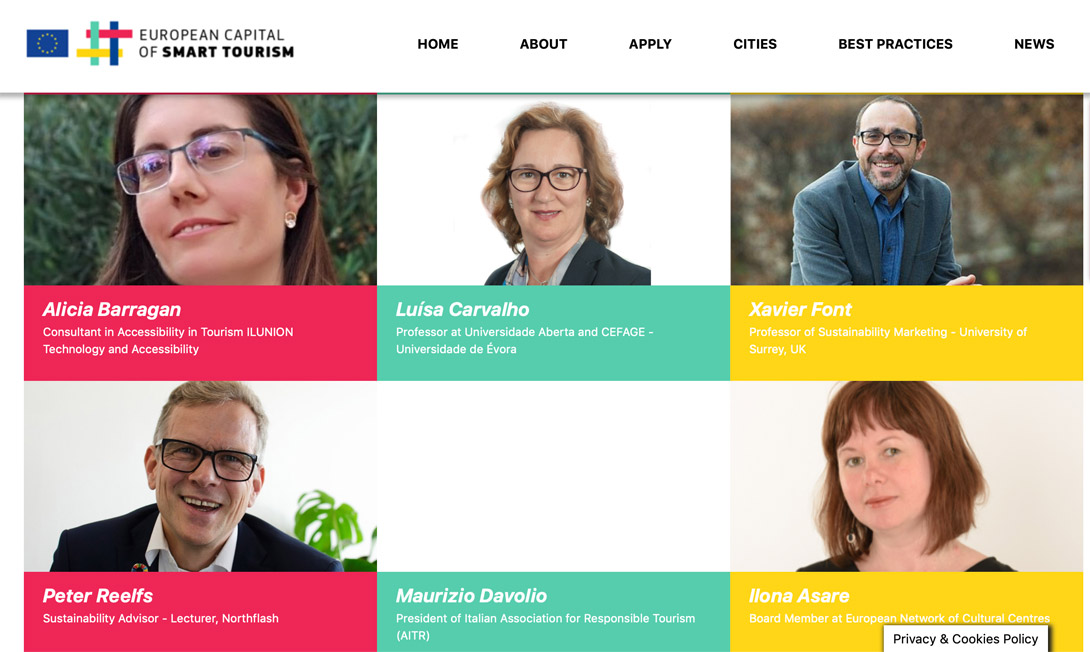Select BEST PRACTICES in navigation
The image size is (1090, 652).
tap(895, 44)
